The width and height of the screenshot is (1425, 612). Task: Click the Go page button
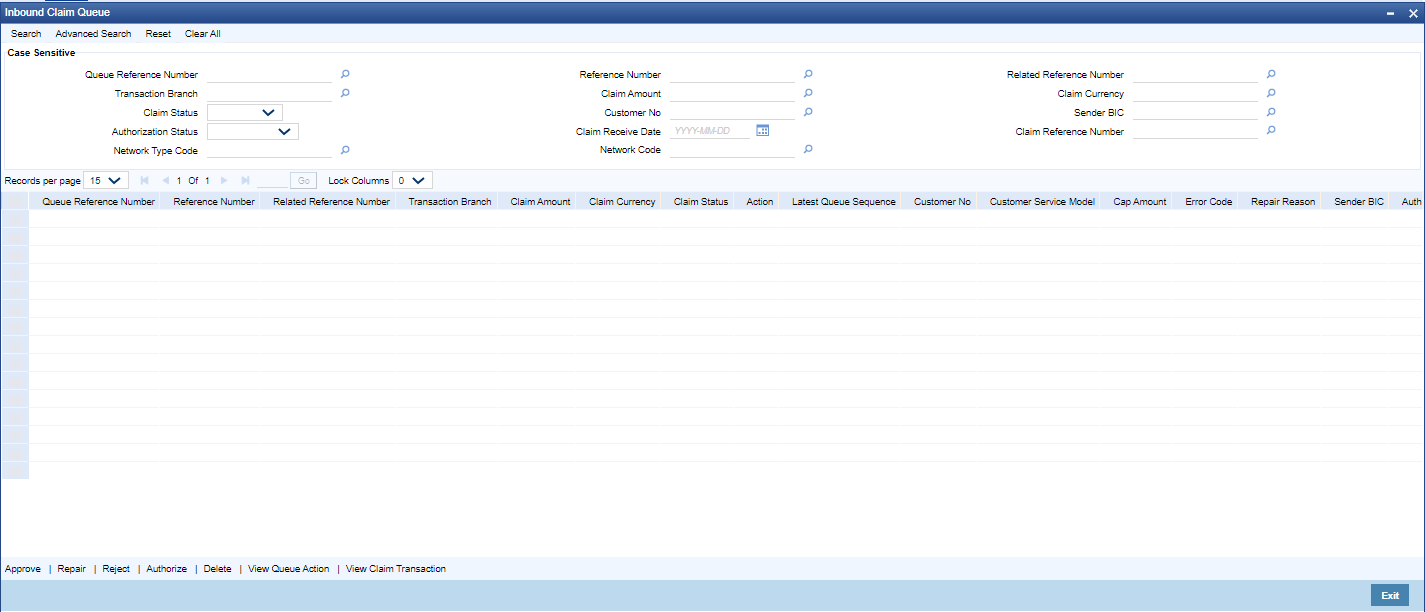coord(304,181)
